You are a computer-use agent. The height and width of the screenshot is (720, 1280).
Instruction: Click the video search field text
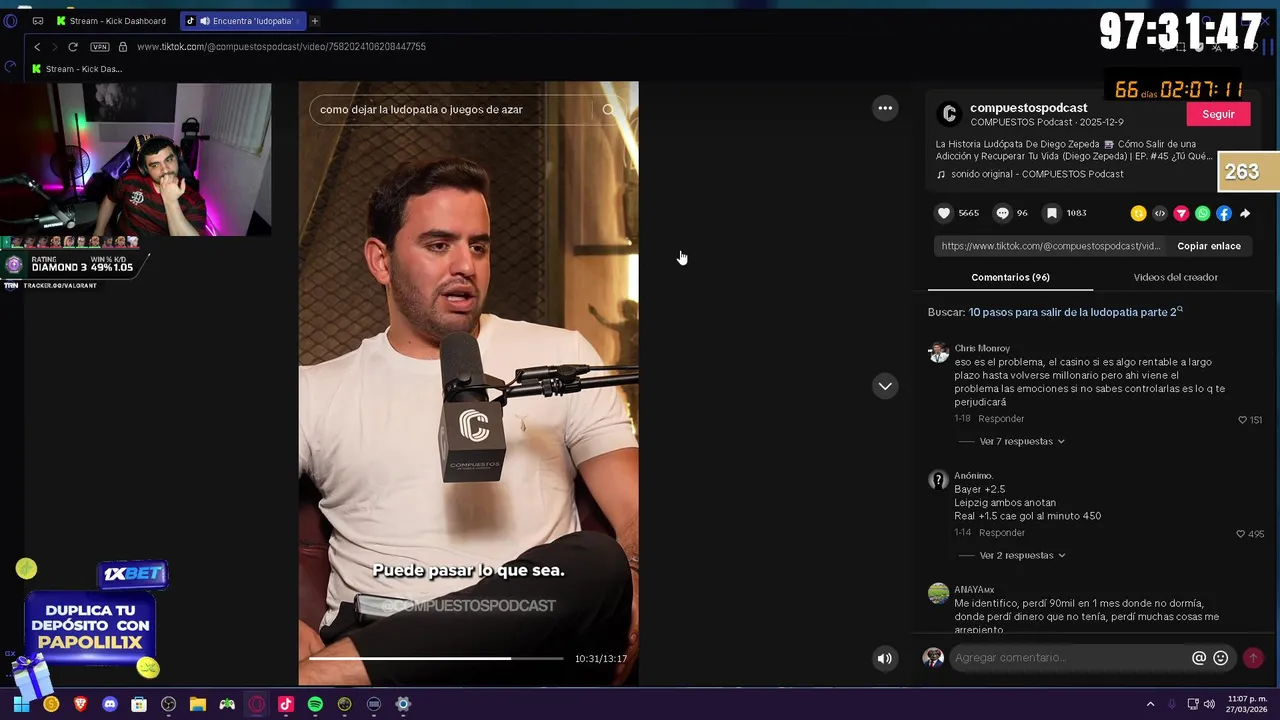[x=421, y=110]
